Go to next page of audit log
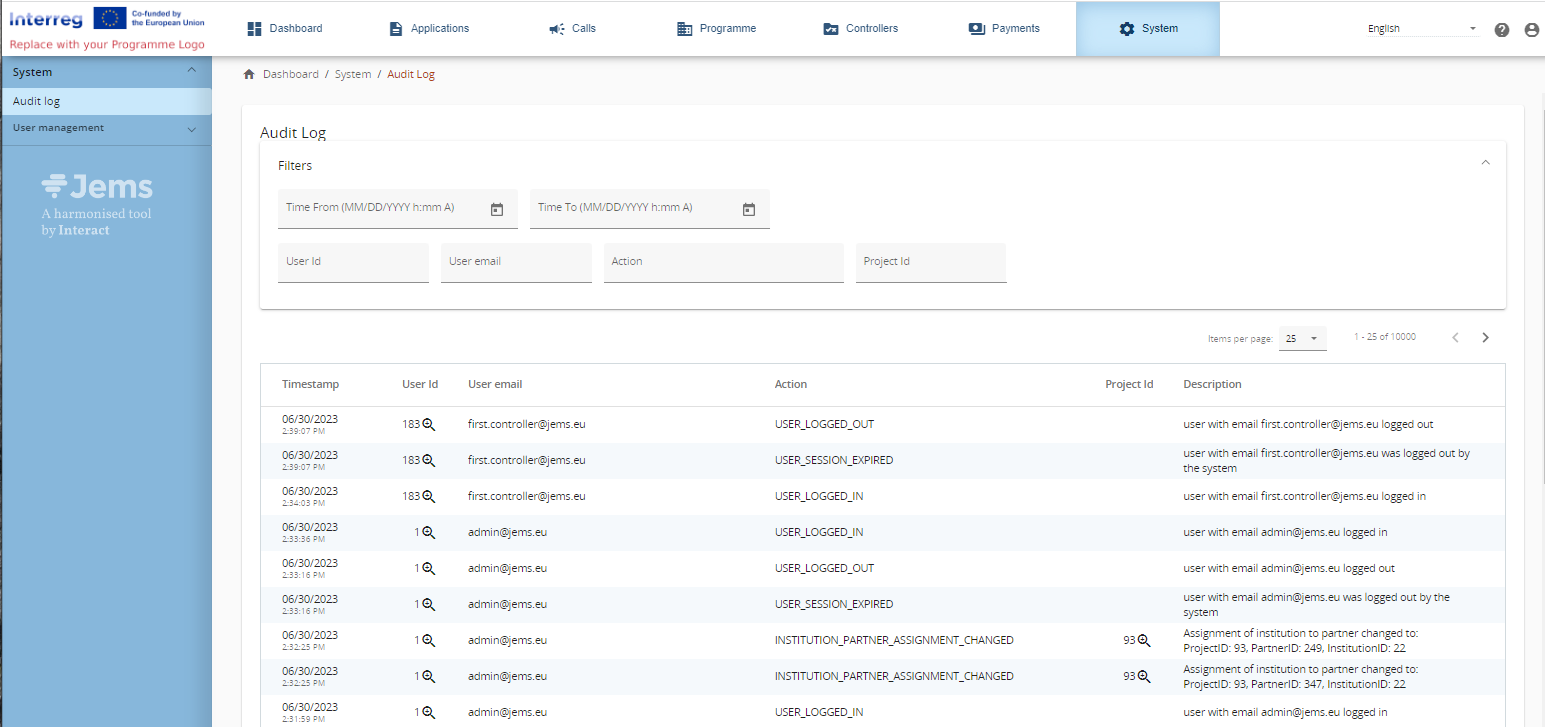1545x727 pixels. pyautogui.click(x=1485, y=338)
